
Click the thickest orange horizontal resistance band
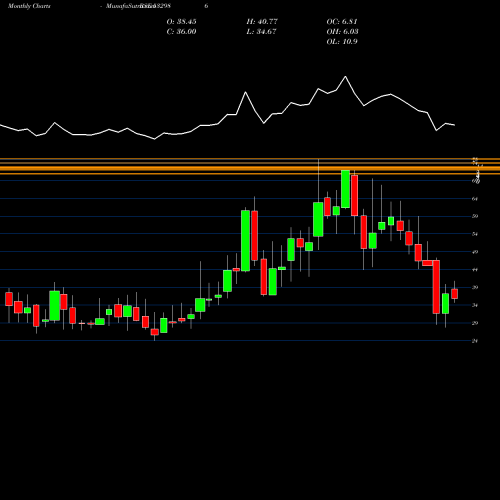click(x=250, y=169)
